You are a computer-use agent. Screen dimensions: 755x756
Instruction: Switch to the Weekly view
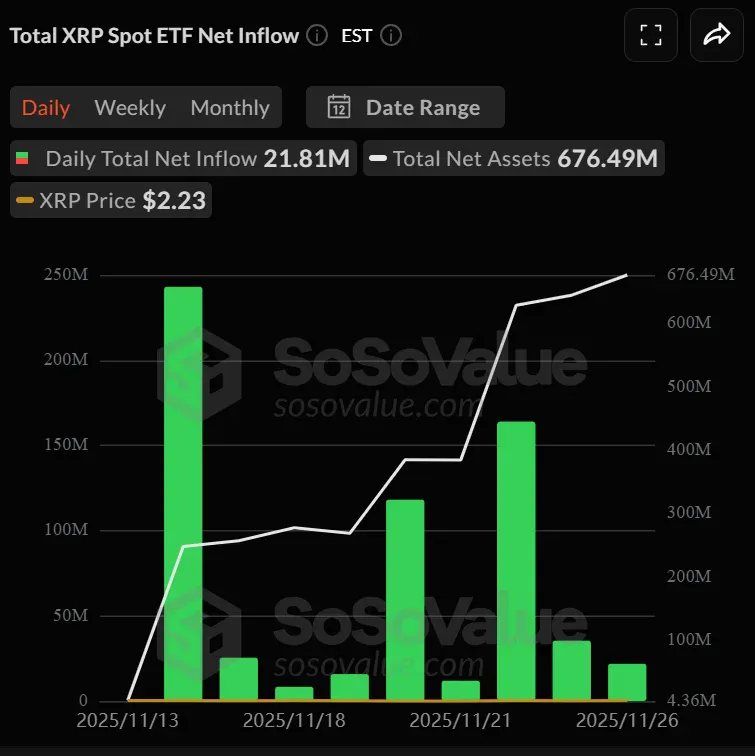130,107
